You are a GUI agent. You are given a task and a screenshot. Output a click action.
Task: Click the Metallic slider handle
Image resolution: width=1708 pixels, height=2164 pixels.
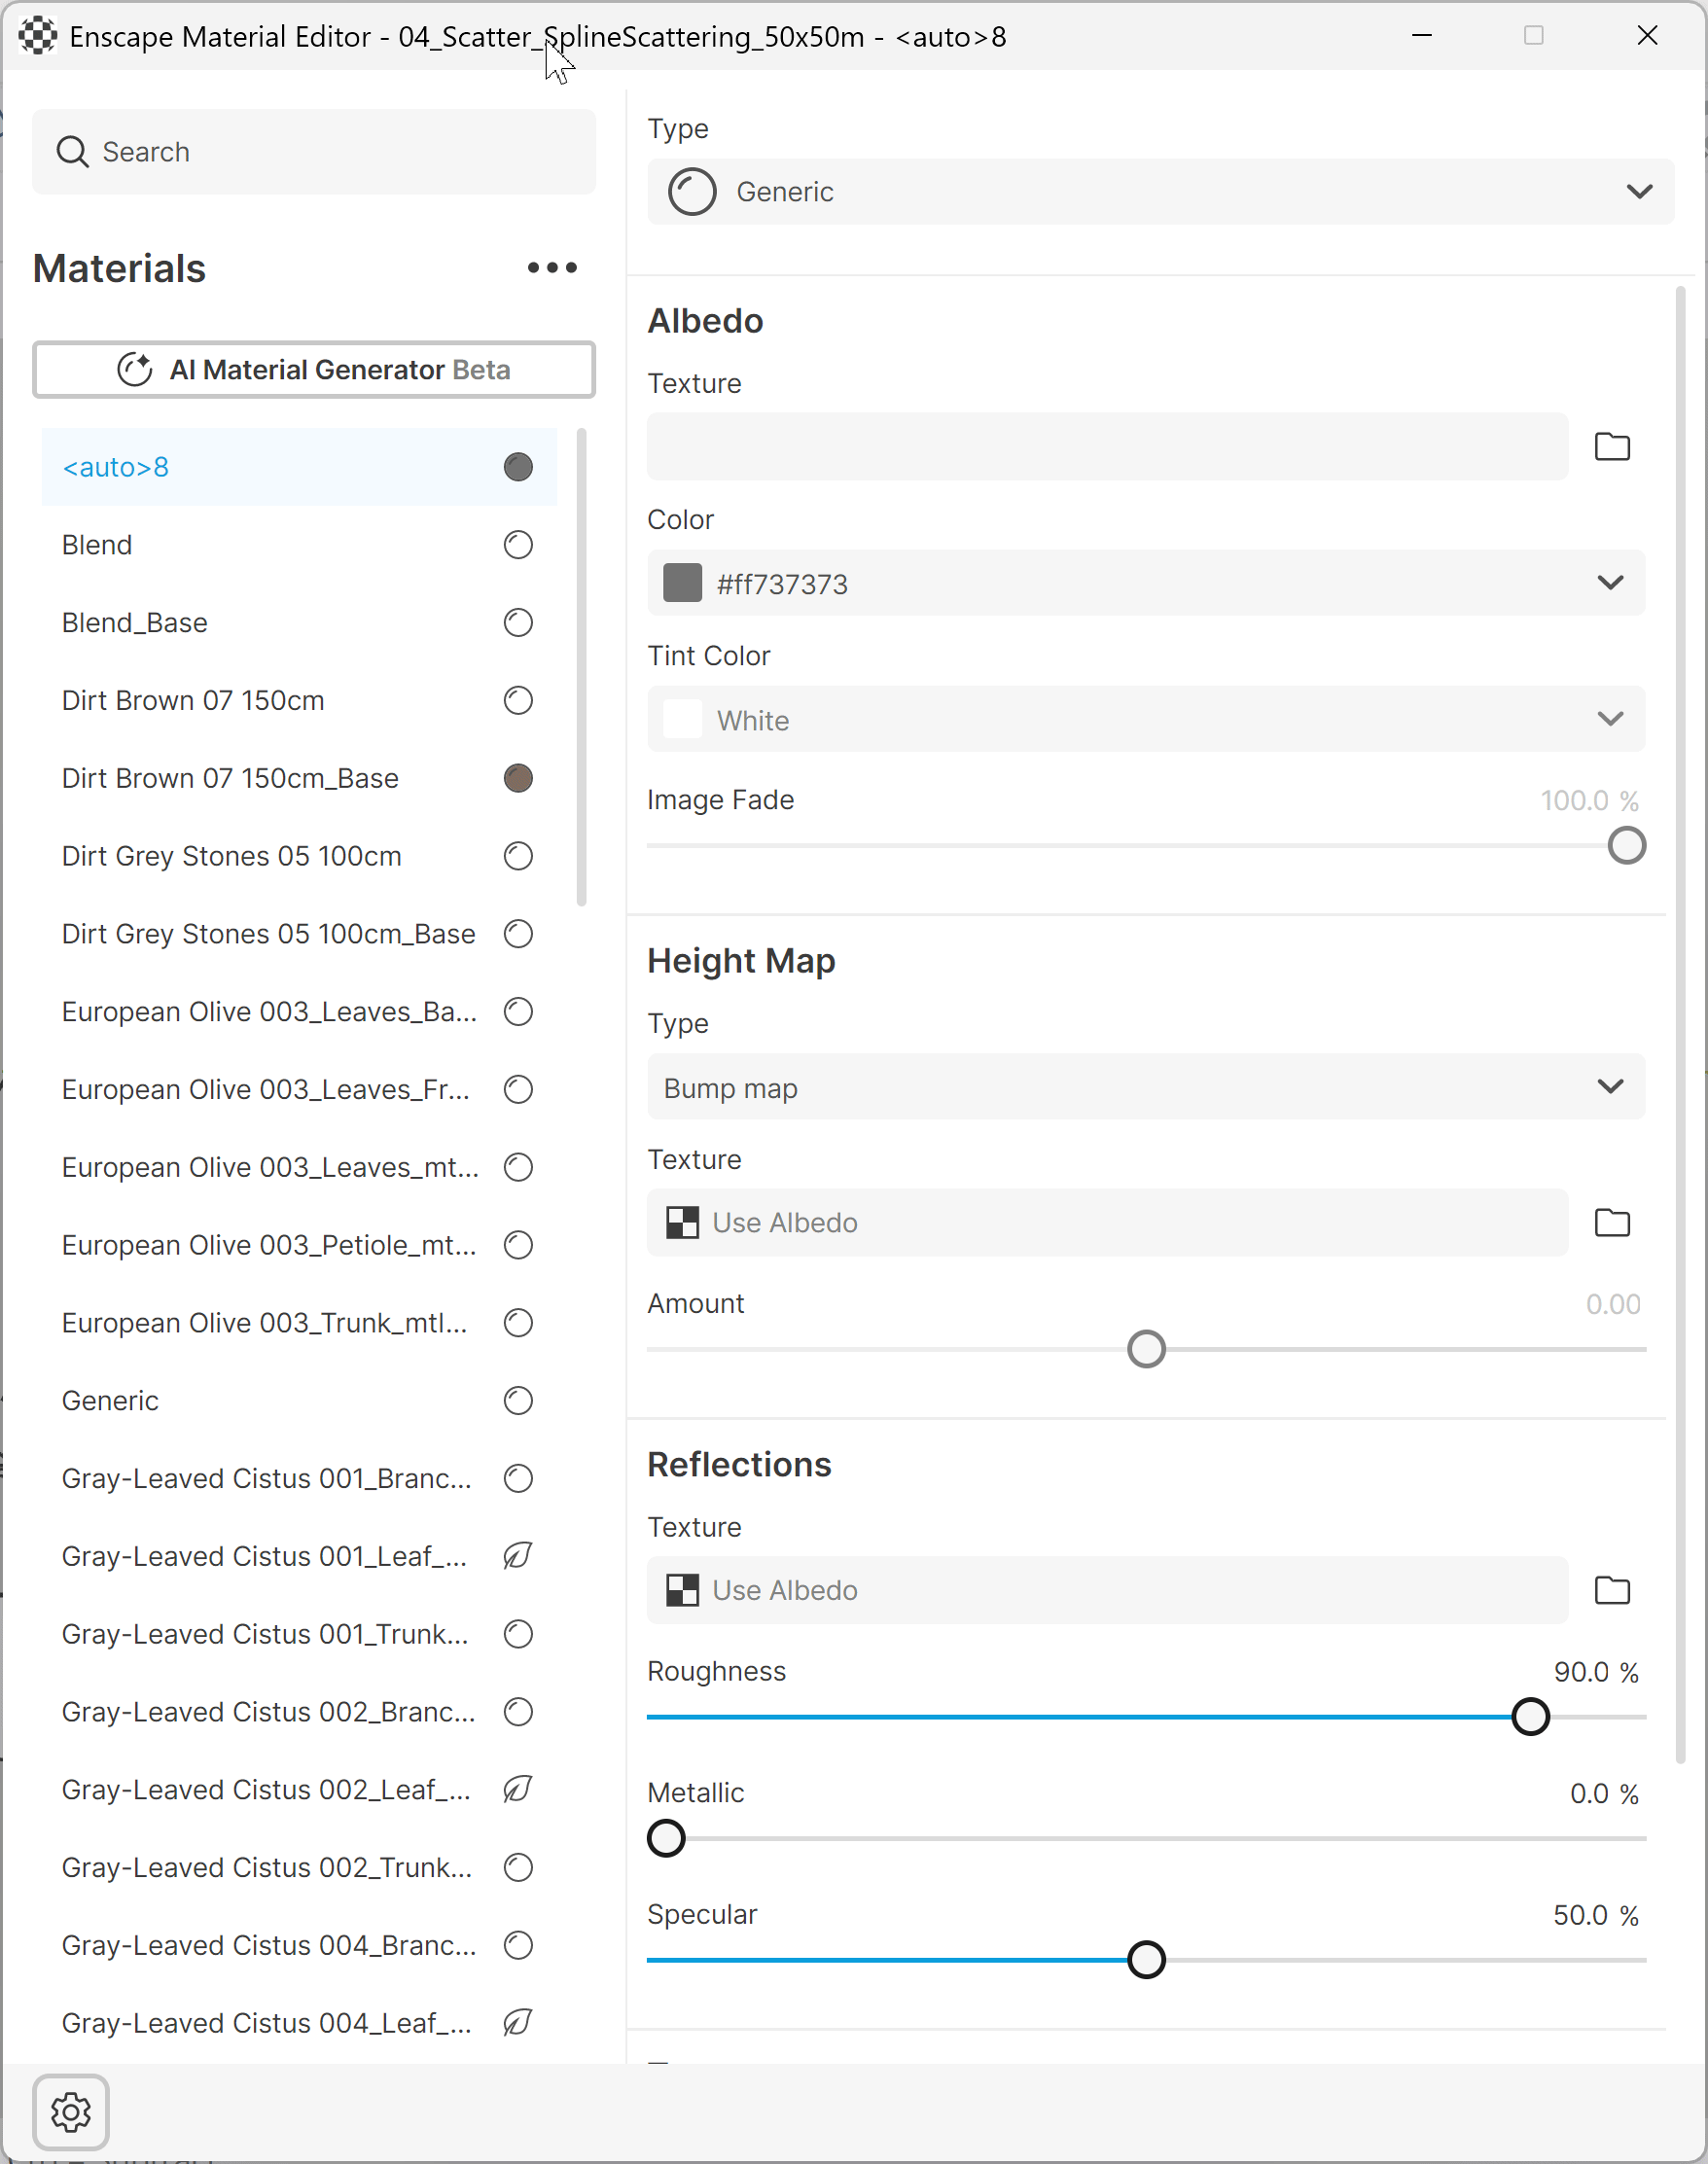[666, 1838]
